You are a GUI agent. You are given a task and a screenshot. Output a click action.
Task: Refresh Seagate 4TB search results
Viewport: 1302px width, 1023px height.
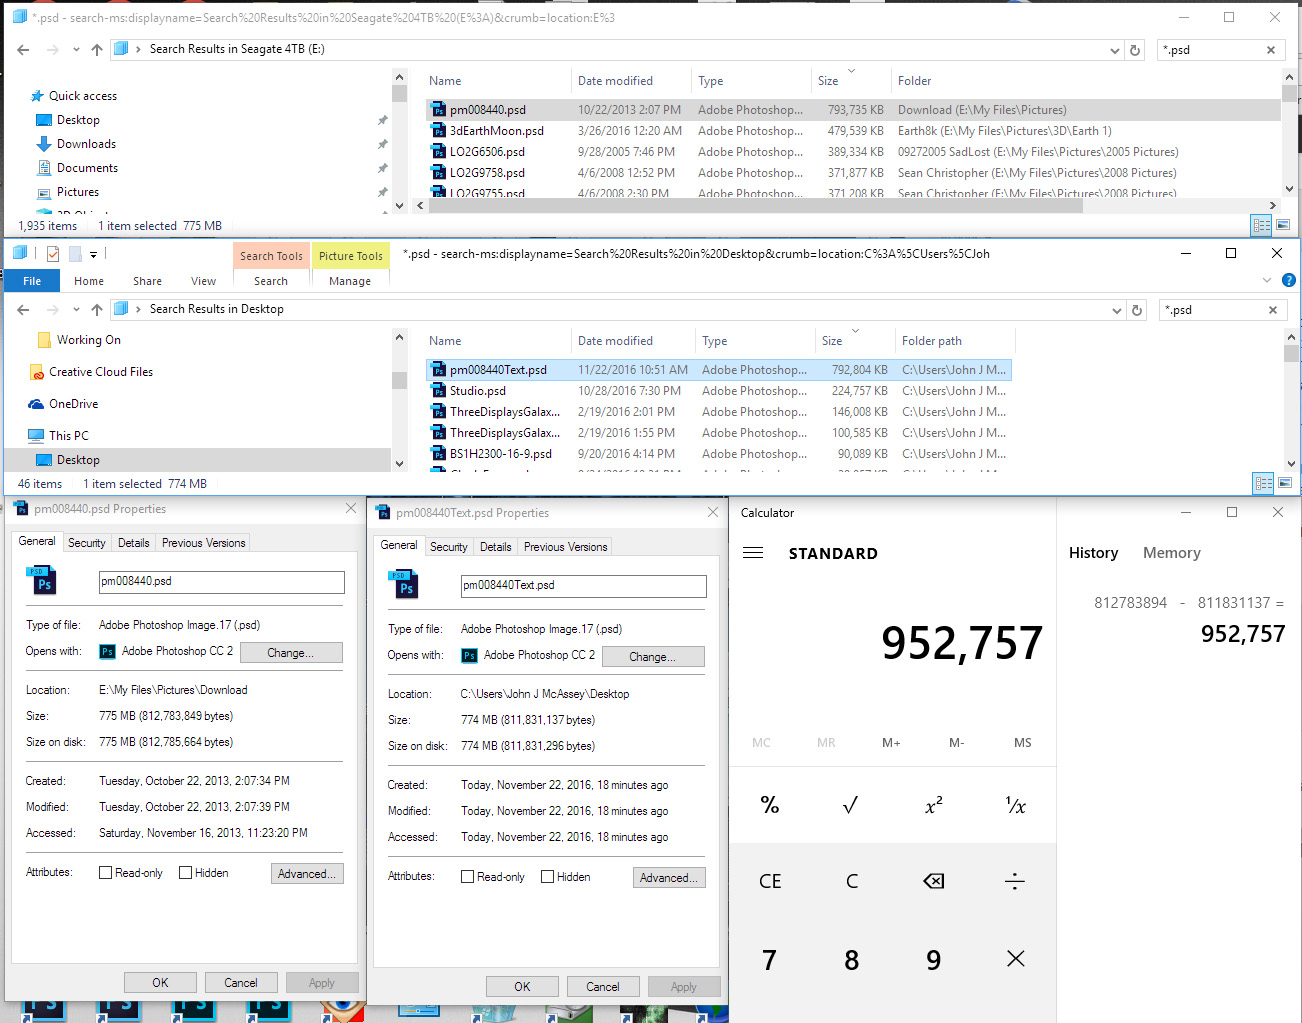[x=1135, y=50]
